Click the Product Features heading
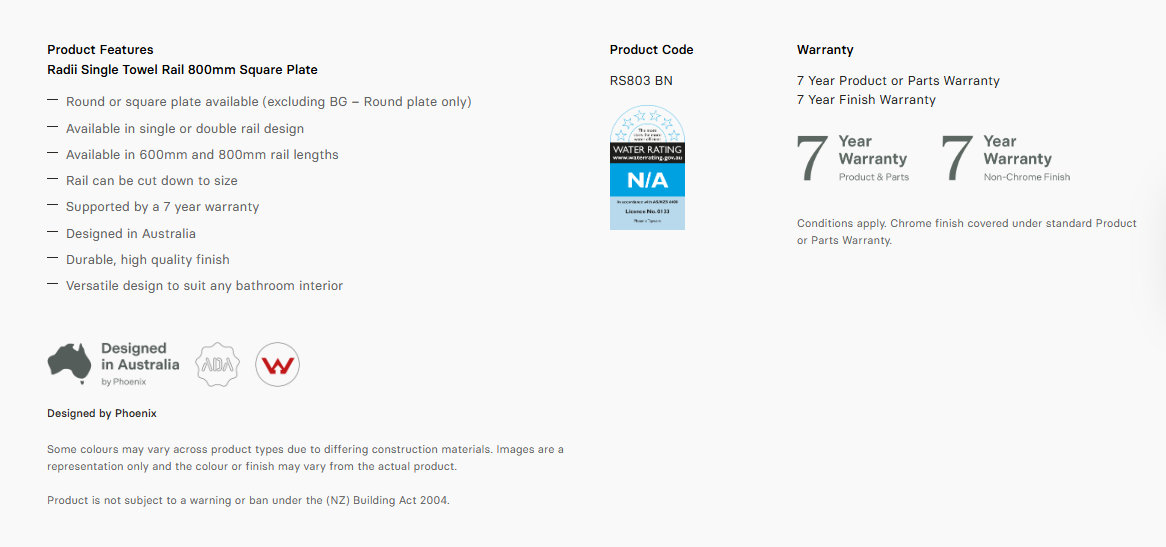This screenshot has height=547, width=1166. coord(100,50)
